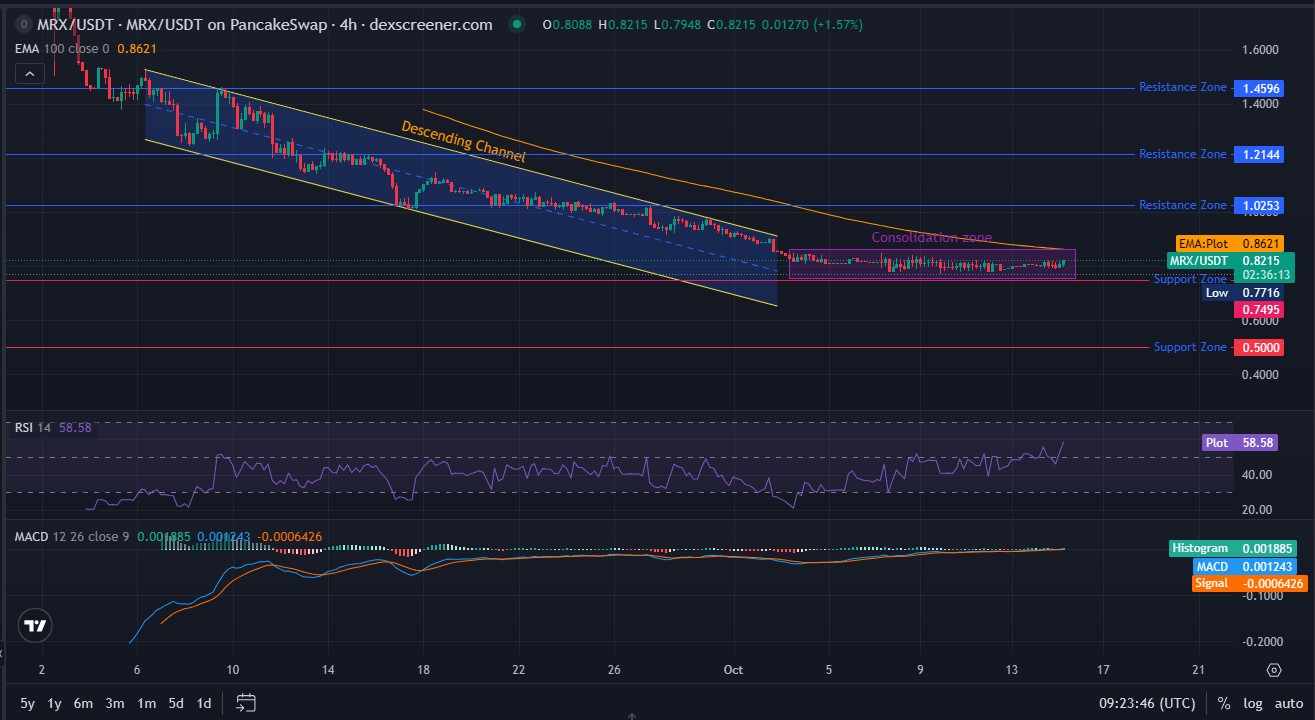Click the Low 0.7716 price tag

coord(1243,293)
